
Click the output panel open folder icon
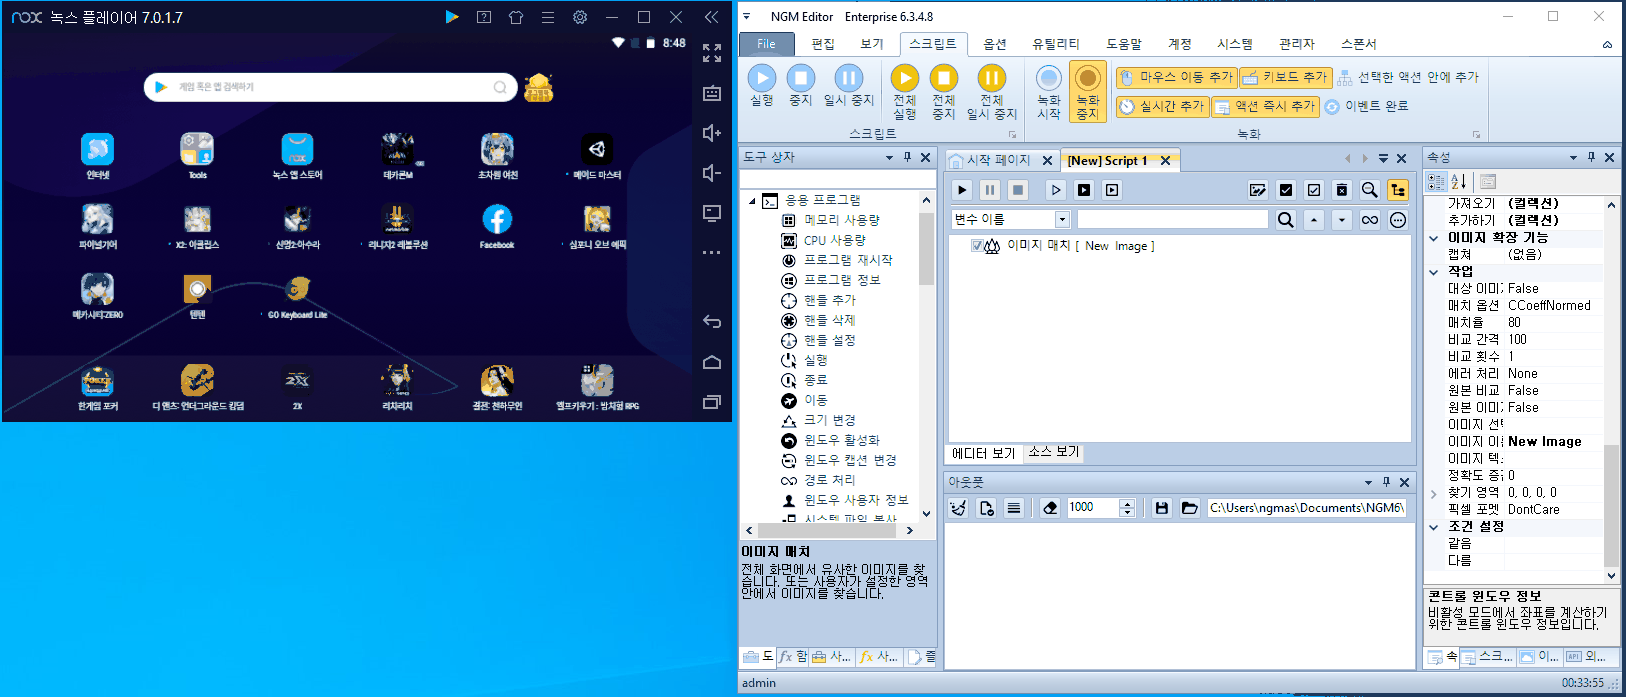[1189, 508]
